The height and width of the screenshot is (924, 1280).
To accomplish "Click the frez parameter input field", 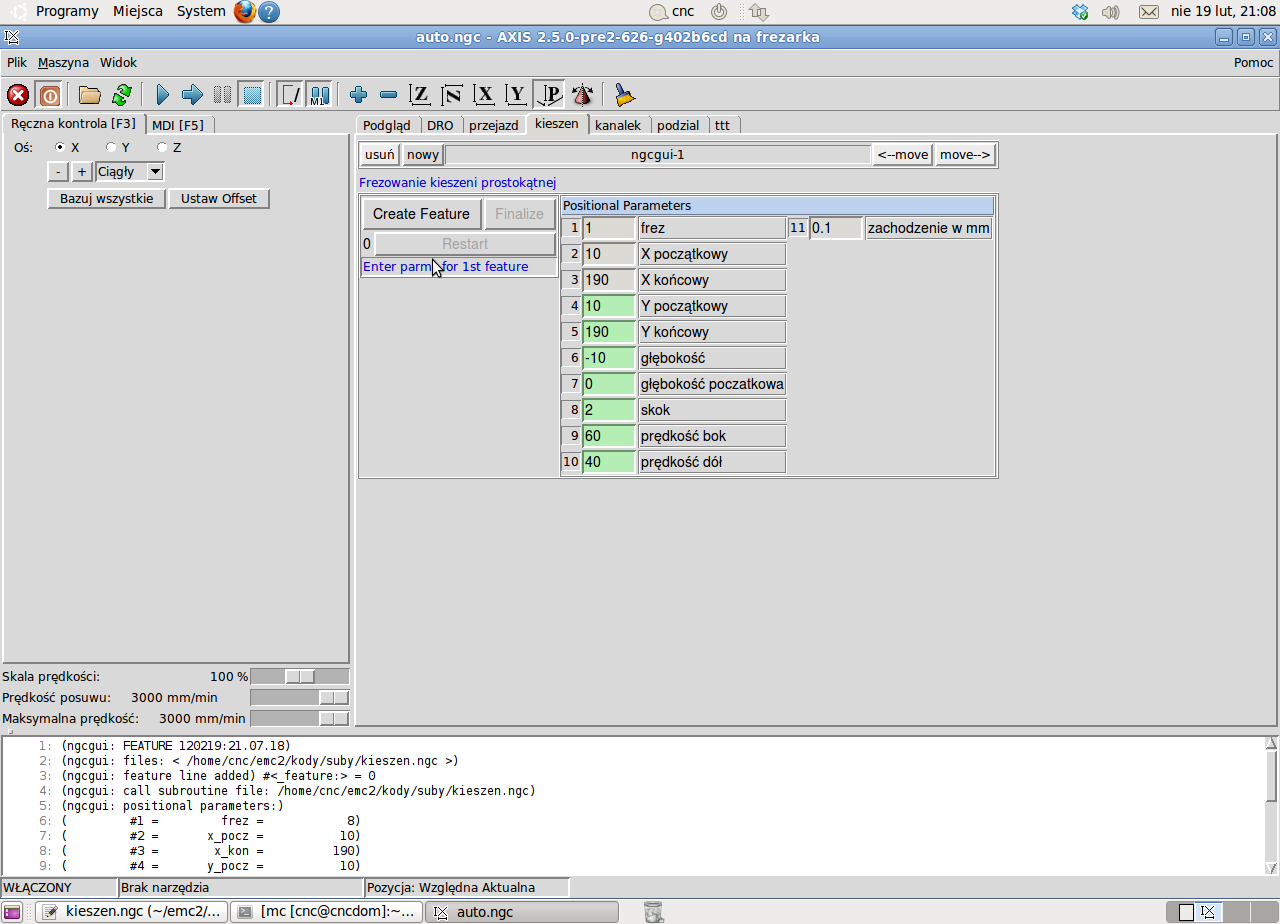I will [x=608, y=228].
